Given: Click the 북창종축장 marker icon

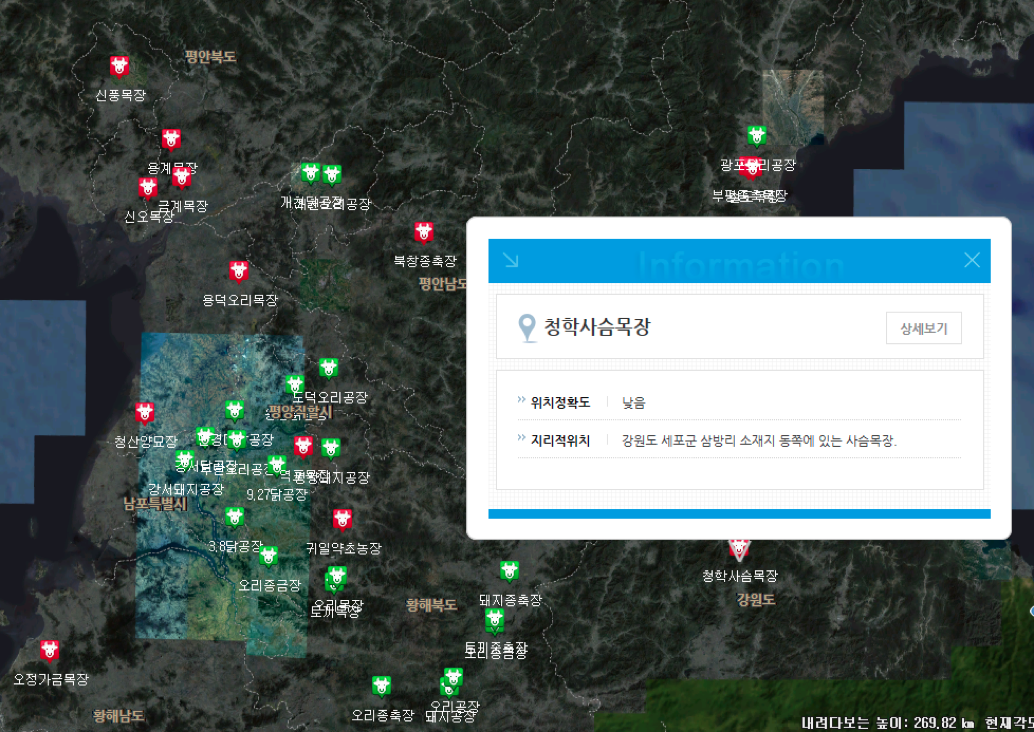Looking at the screenshot, I should tap(424, 232).
